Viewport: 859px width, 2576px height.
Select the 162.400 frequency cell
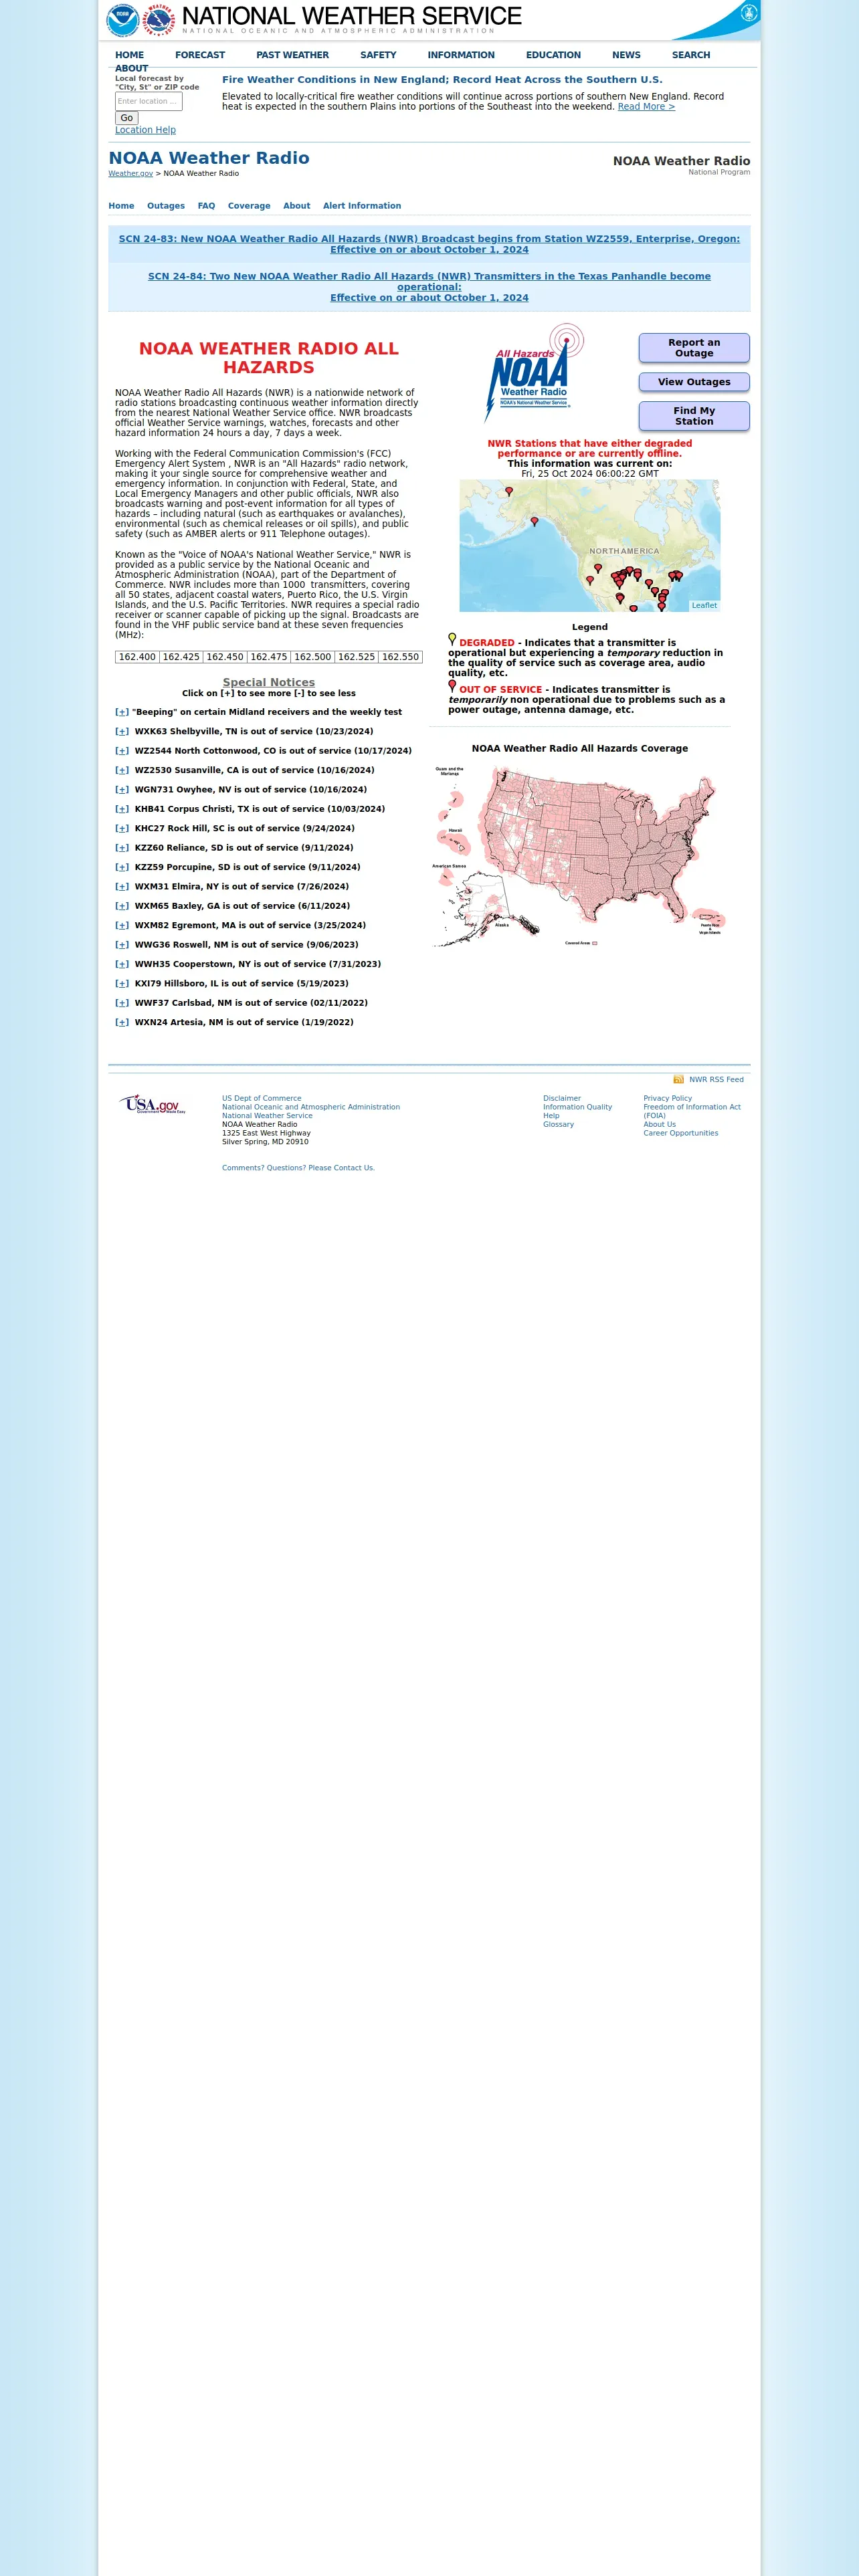137,657
